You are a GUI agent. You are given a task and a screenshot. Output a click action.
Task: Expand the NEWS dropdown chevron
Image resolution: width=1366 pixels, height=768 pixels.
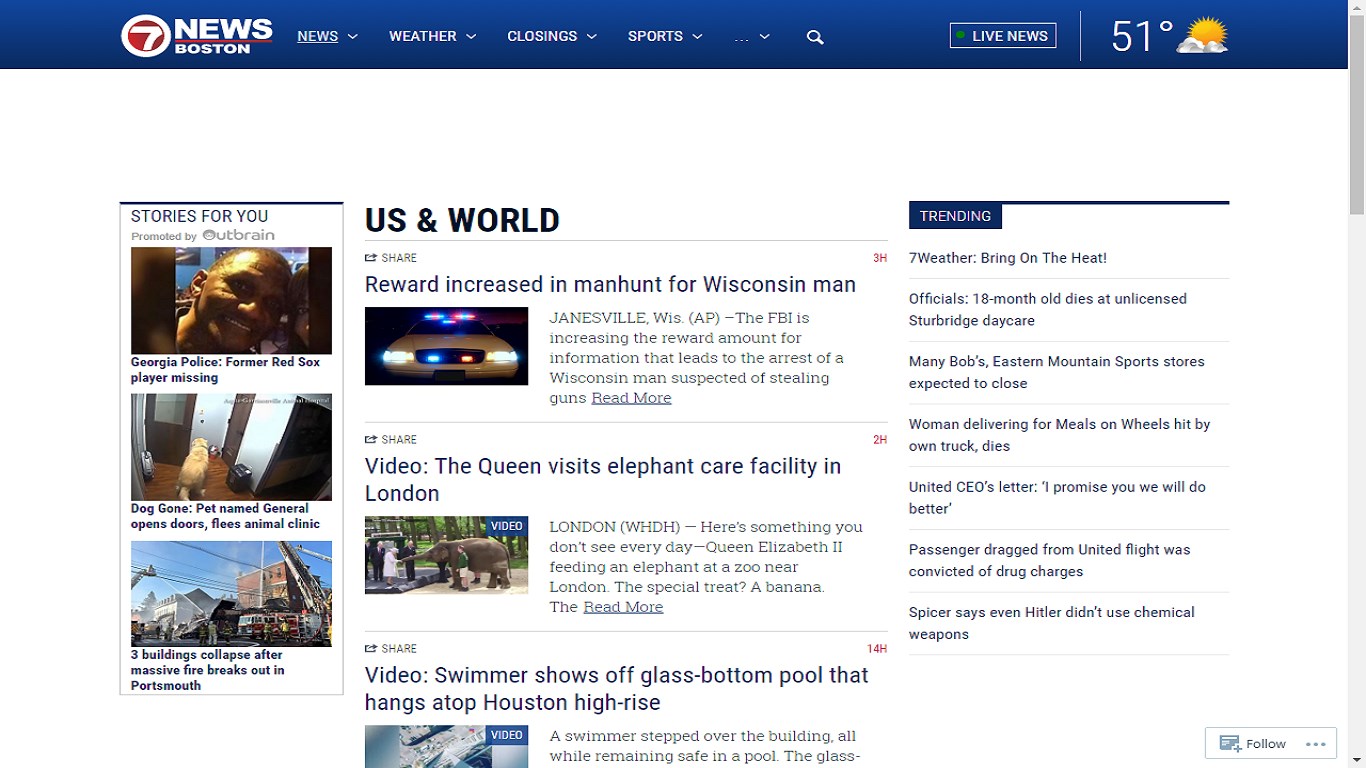point(352,36)
